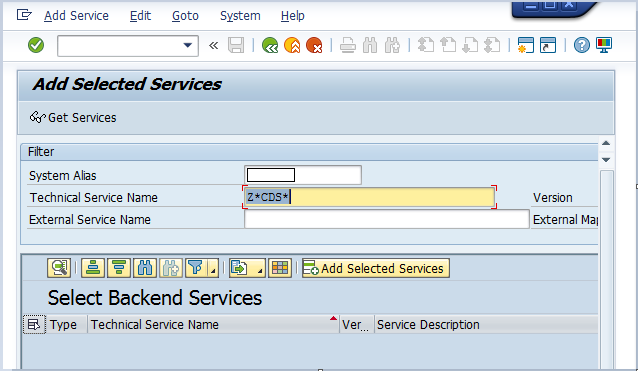Click the window menu icon left of Add Service
The width and height of the screenshot is (638, 371).
click(24, 15)
